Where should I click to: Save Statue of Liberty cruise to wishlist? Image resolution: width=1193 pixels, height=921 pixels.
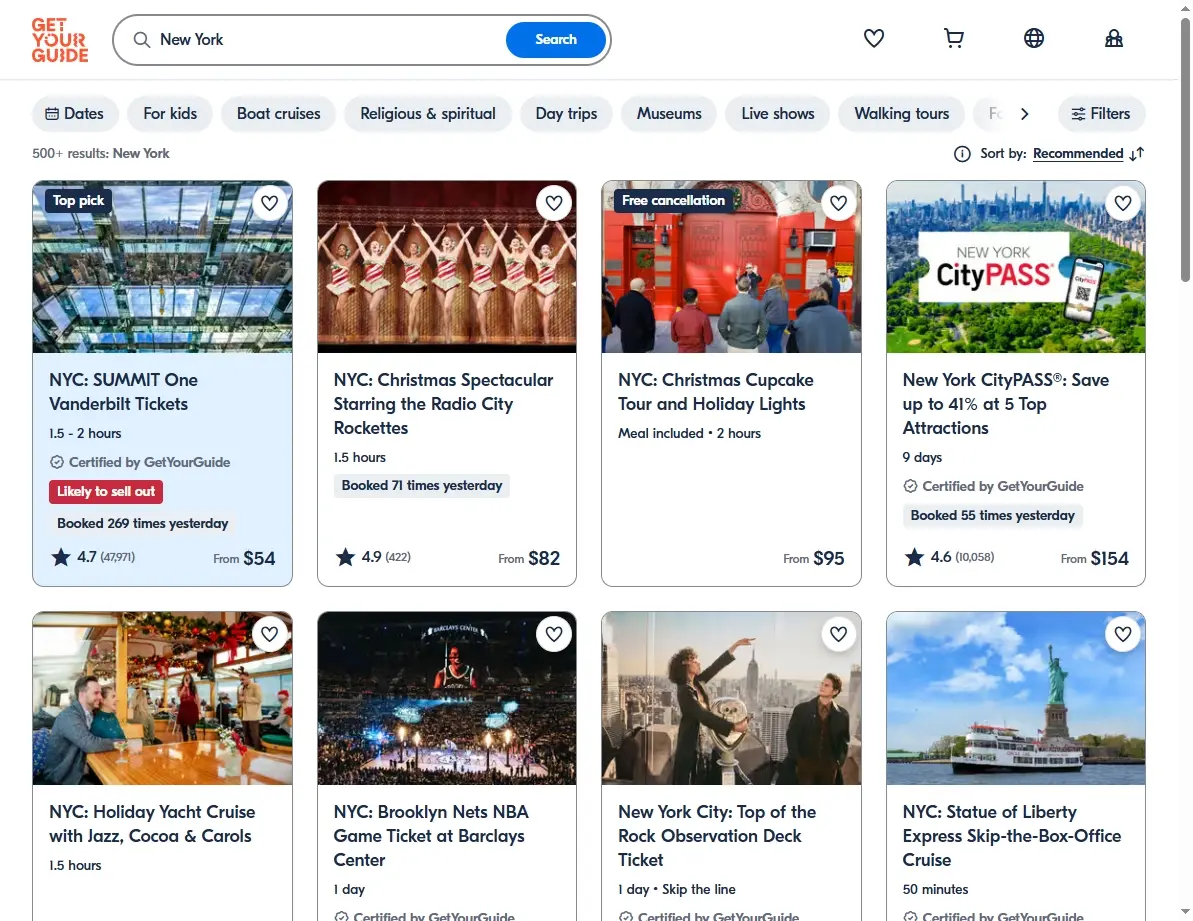click(1123, 634)
